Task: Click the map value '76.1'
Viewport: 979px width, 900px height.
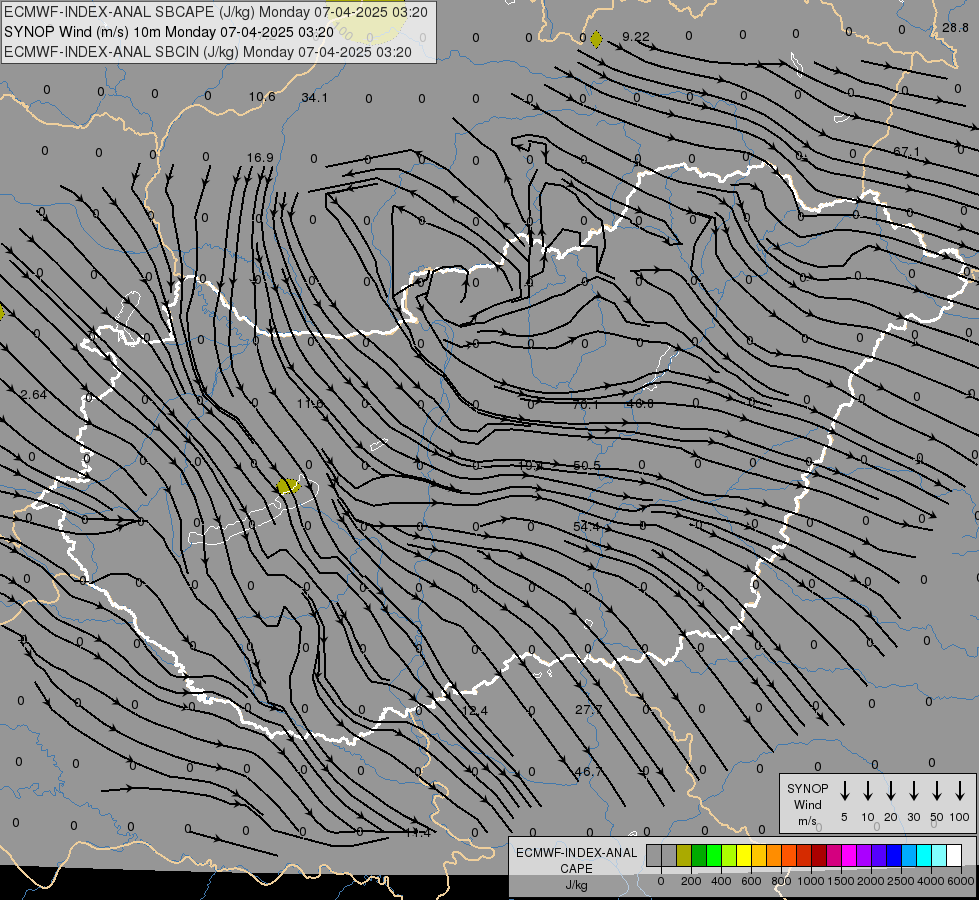Action: click(x=585, y=405)
